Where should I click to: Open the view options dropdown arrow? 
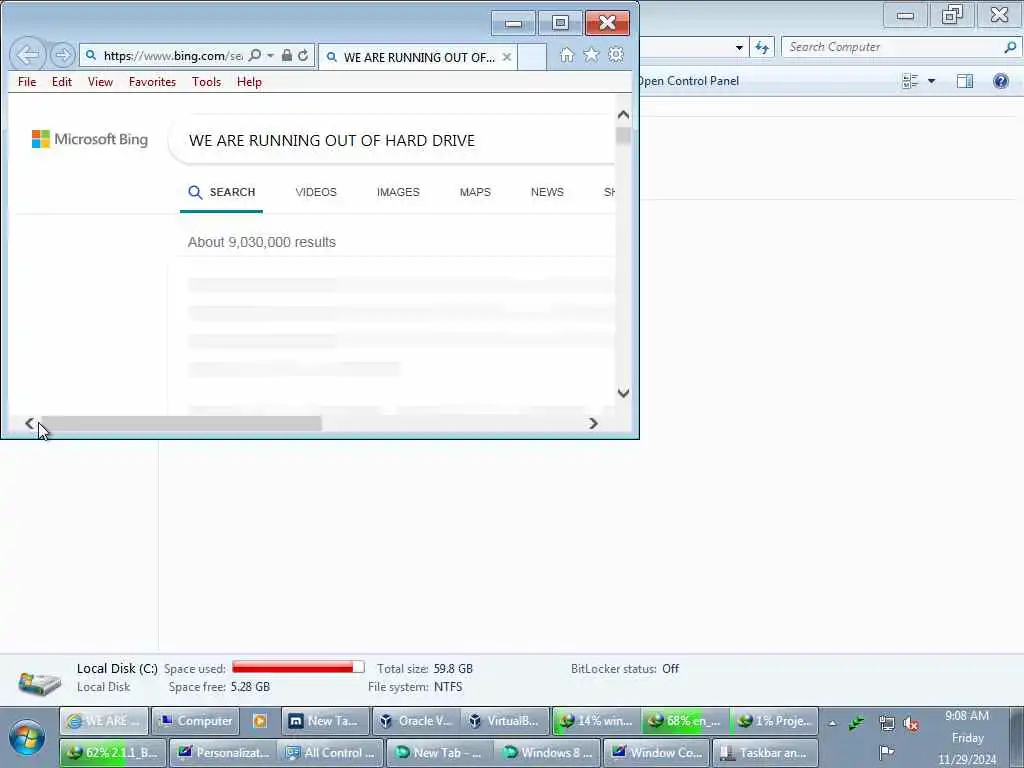[931, 81]
